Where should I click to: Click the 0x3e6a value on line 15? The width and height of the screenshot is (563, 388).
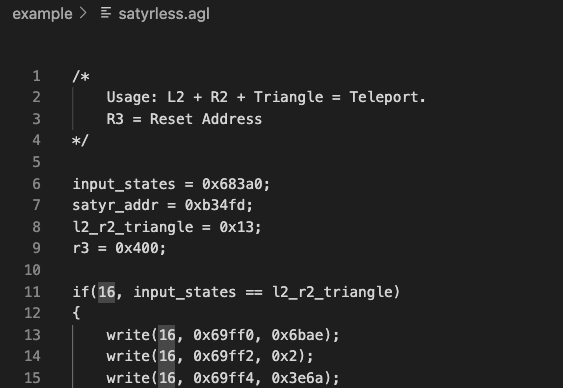coord(297,378)
